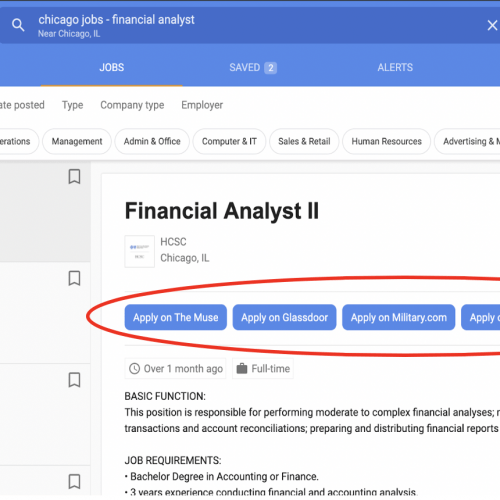Click the Over 1 month ago chip

(x=176, y=368)
